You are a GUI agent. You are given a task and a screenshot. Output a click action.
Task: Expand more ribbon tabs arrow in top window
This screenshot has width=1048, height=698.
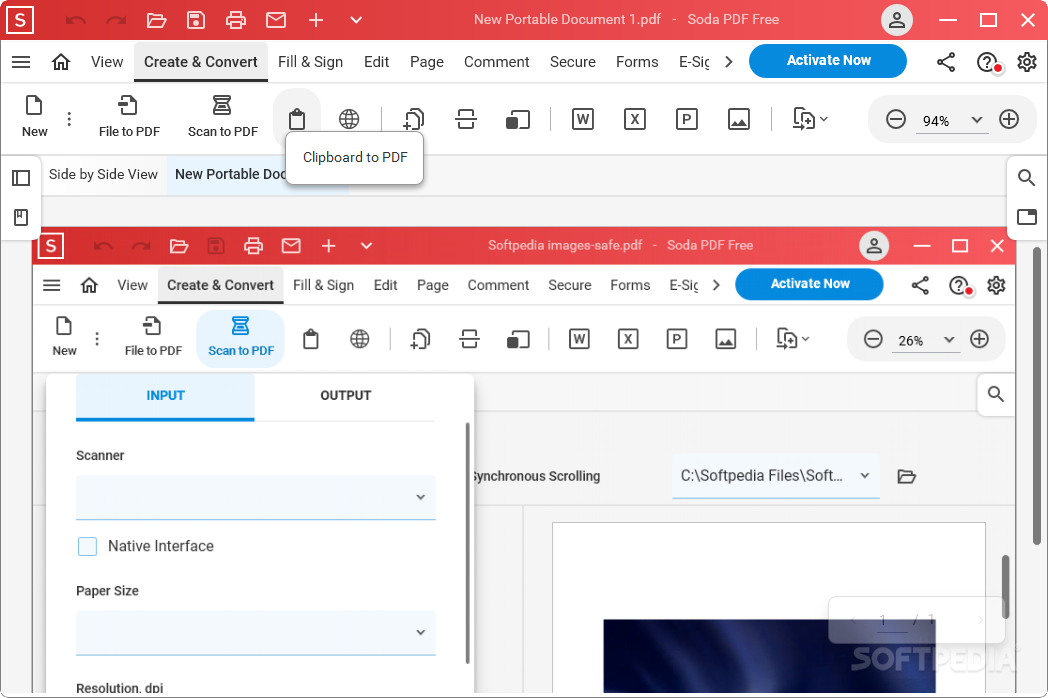point(729,62)
